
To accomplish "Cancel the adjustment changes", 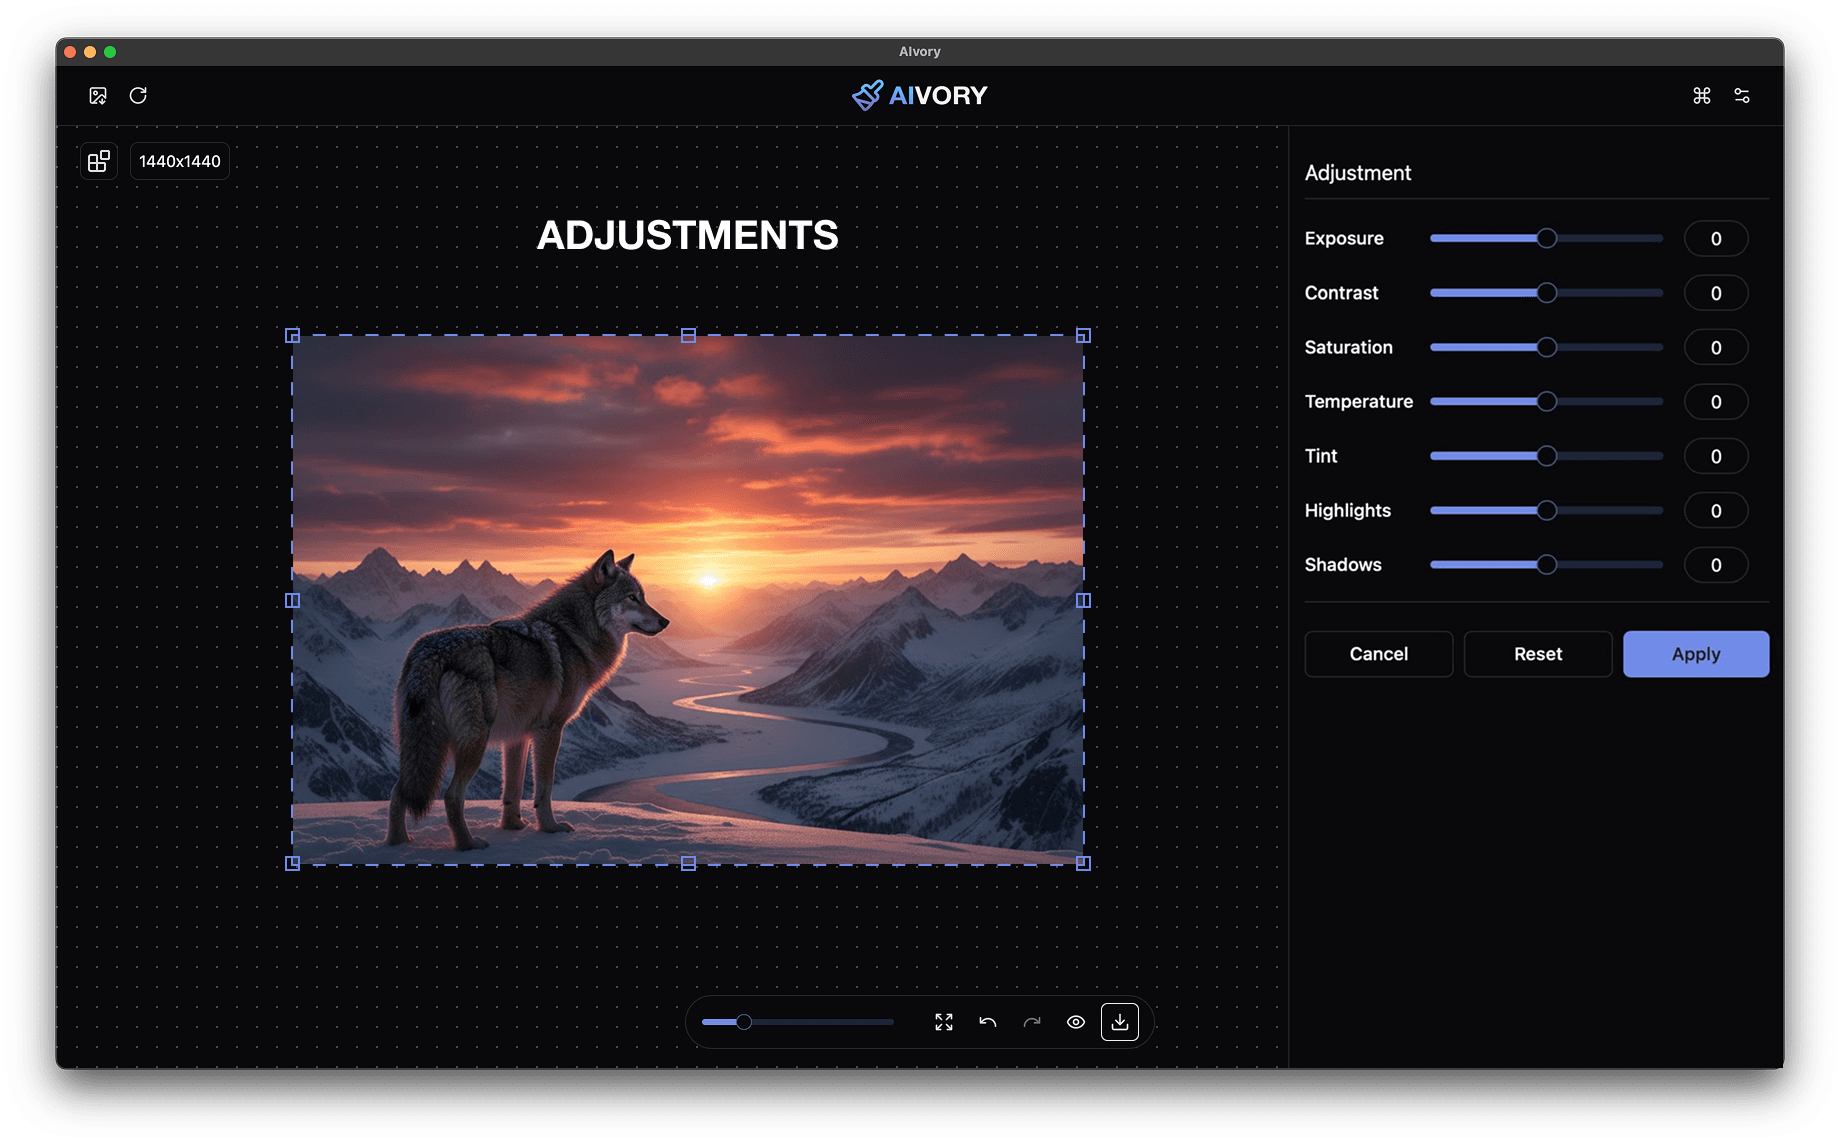I will click(1378, 654).
